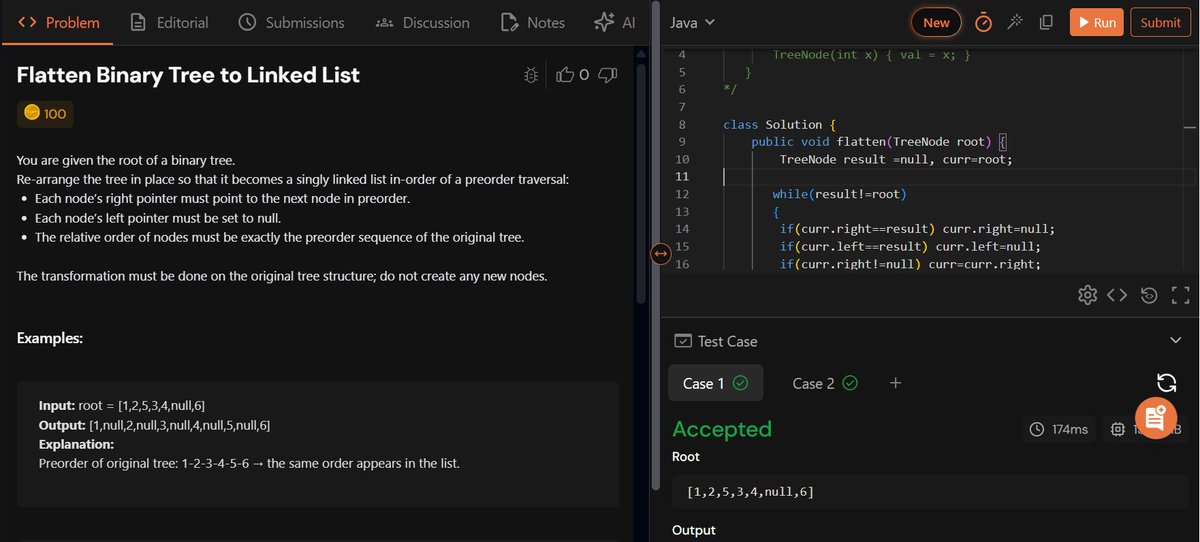1200x542 pixels.
Task: Click the while(result!=root) line
Action: click(839, 194)
